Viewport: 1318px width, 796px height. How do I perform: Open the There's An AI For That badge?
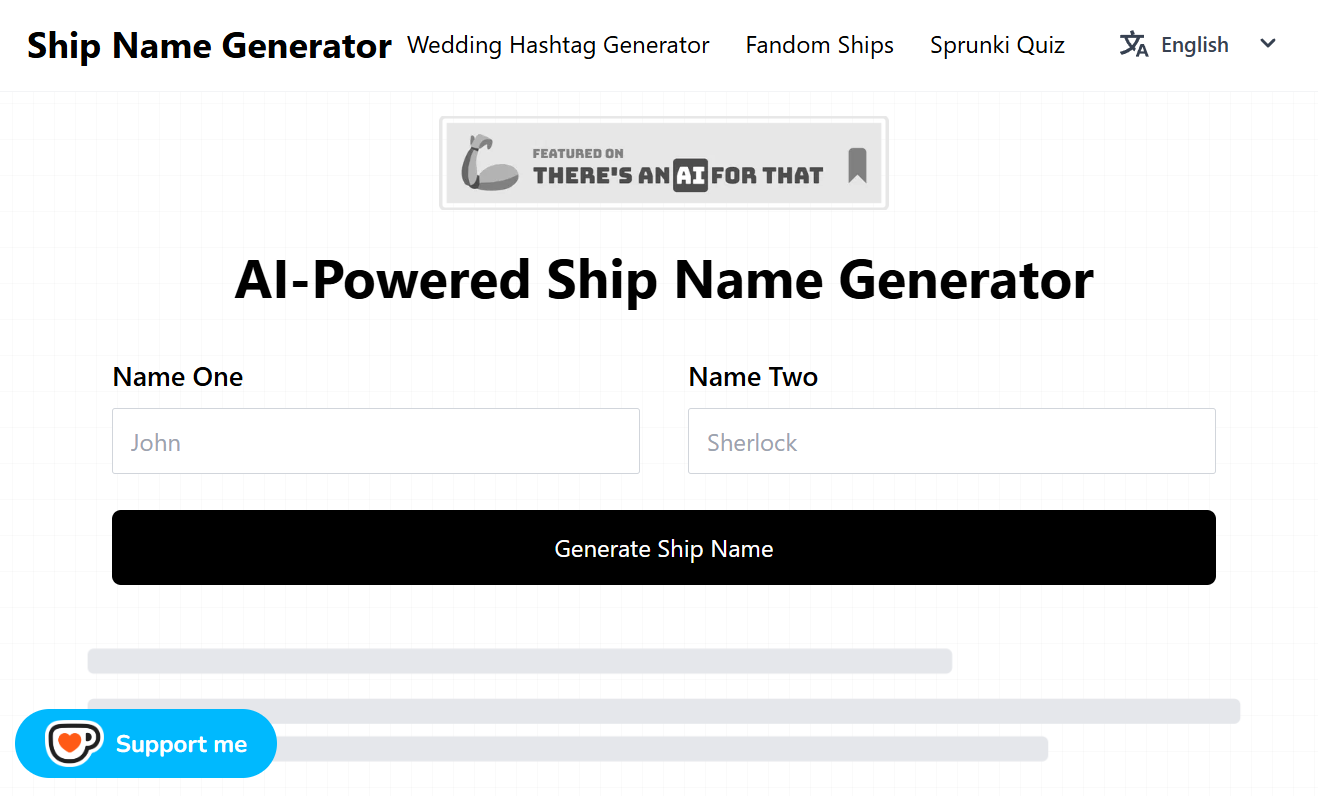[x=663, y=162]
